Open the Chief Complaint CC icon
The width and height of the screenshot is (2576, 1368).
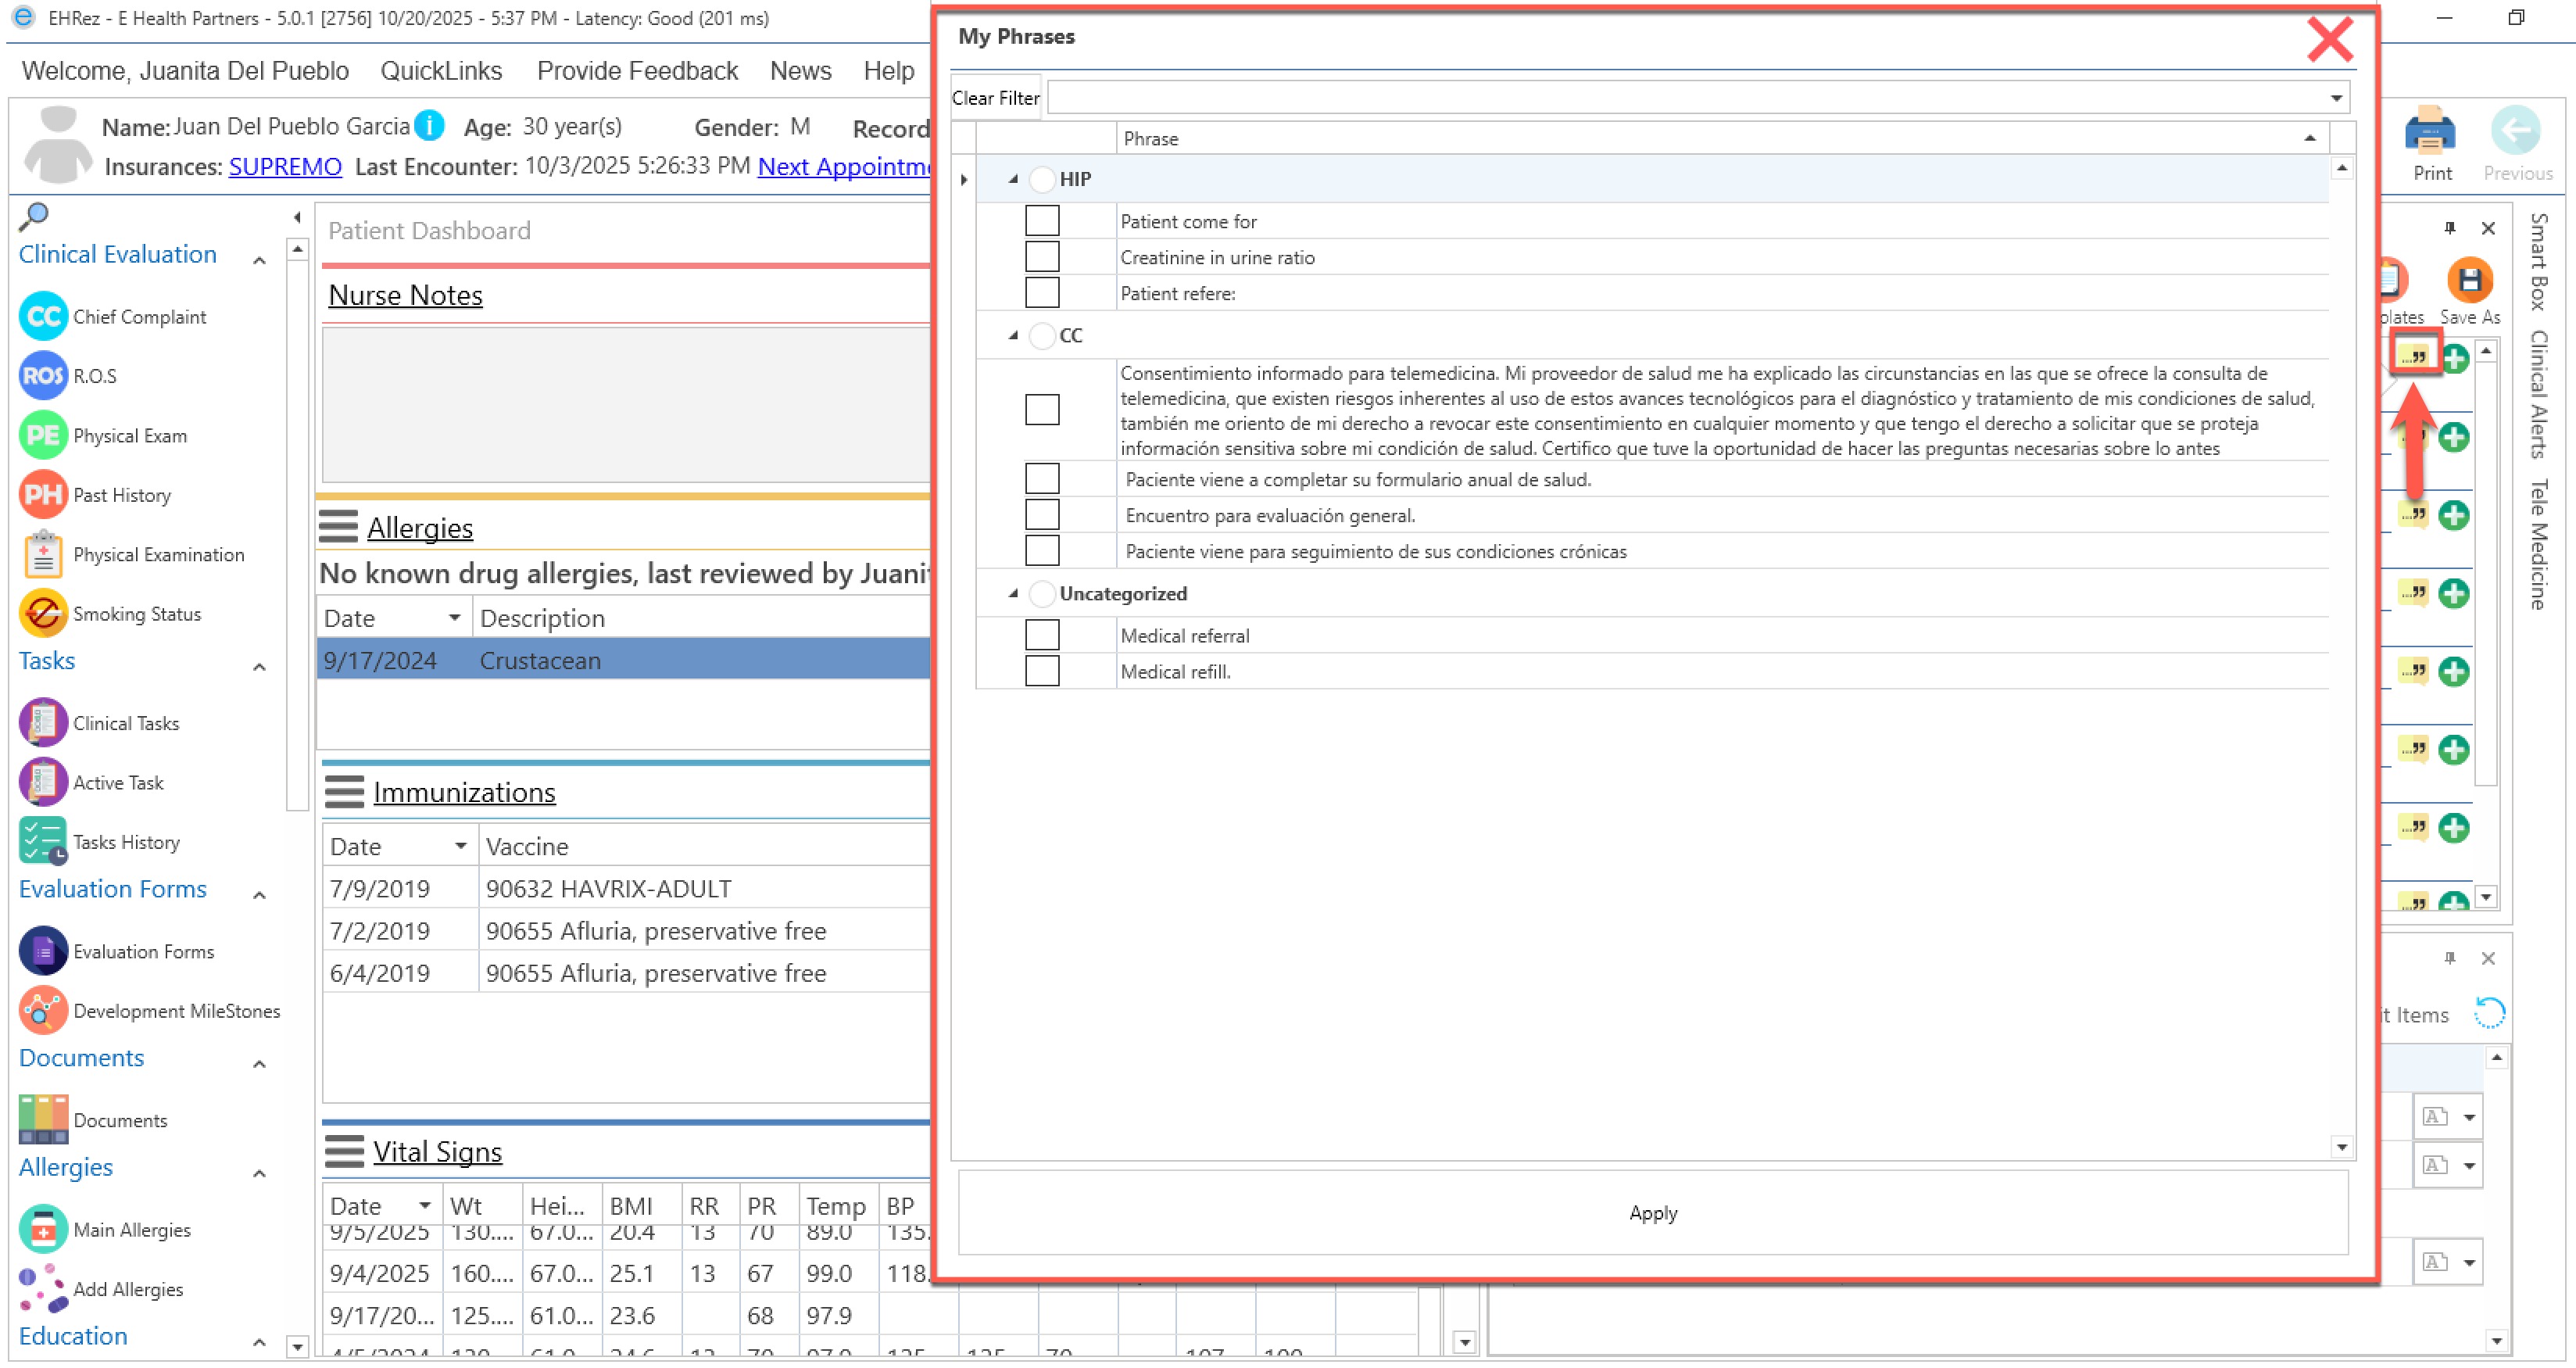43,317
